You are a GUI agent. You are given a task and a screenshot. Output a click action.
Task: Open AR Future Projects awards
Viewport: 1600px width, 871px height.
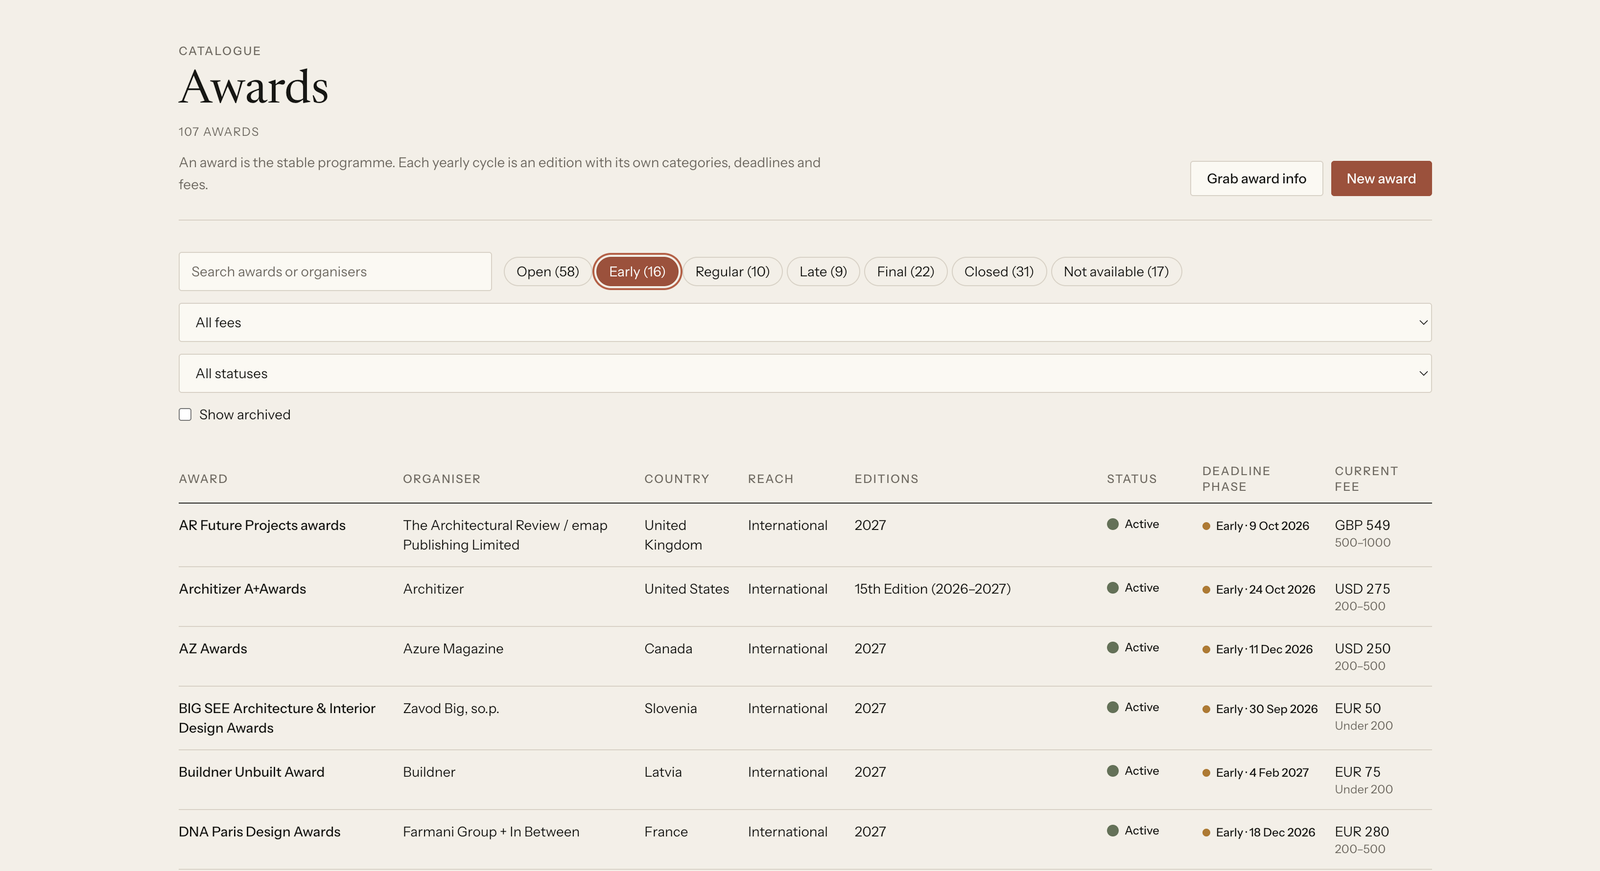click(x=262, y=525)
